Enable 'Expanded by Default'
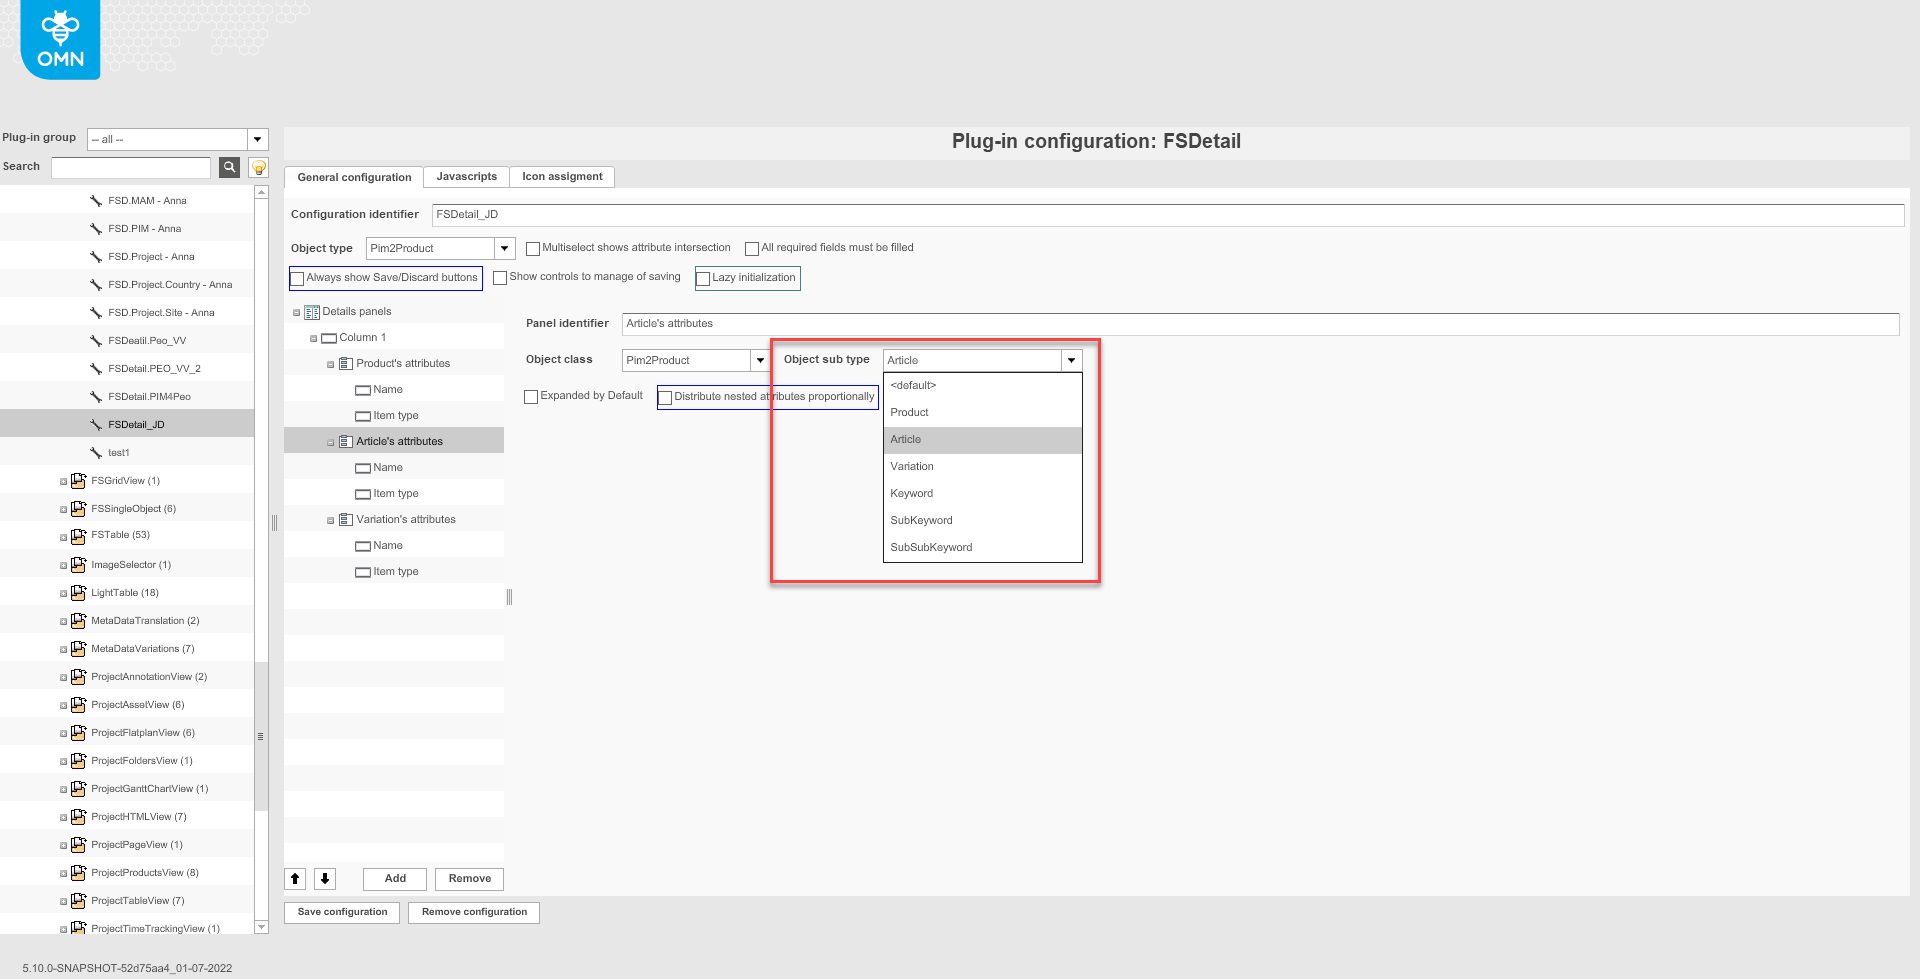This screenshot has width=1920, height=979. pos(531,396)
